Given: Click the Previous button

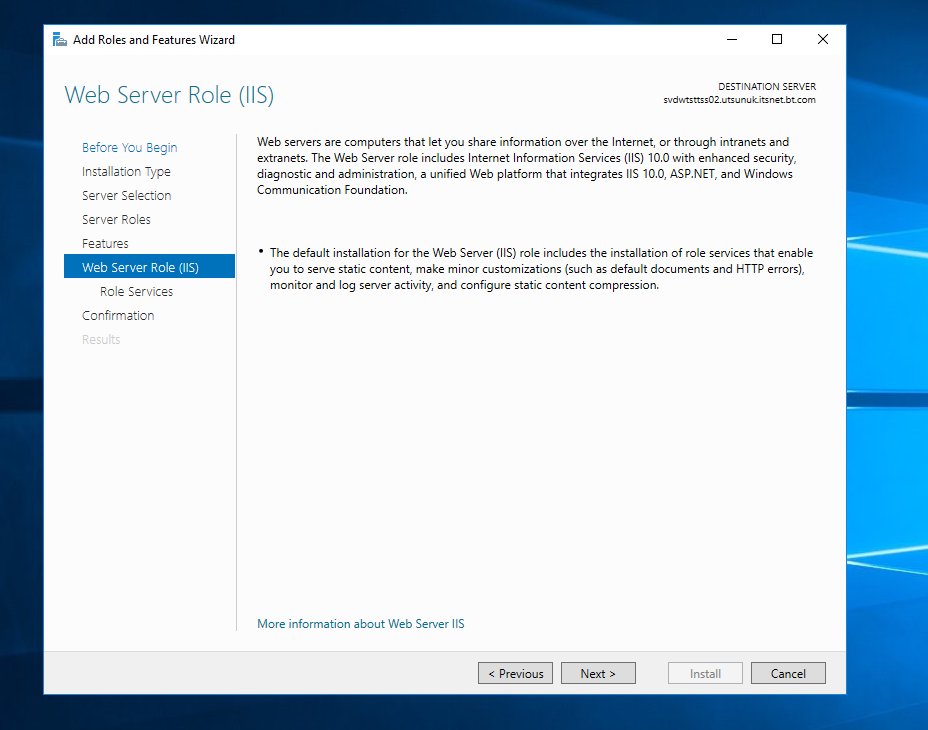Looking at the screenshot, I should [515, 673].
